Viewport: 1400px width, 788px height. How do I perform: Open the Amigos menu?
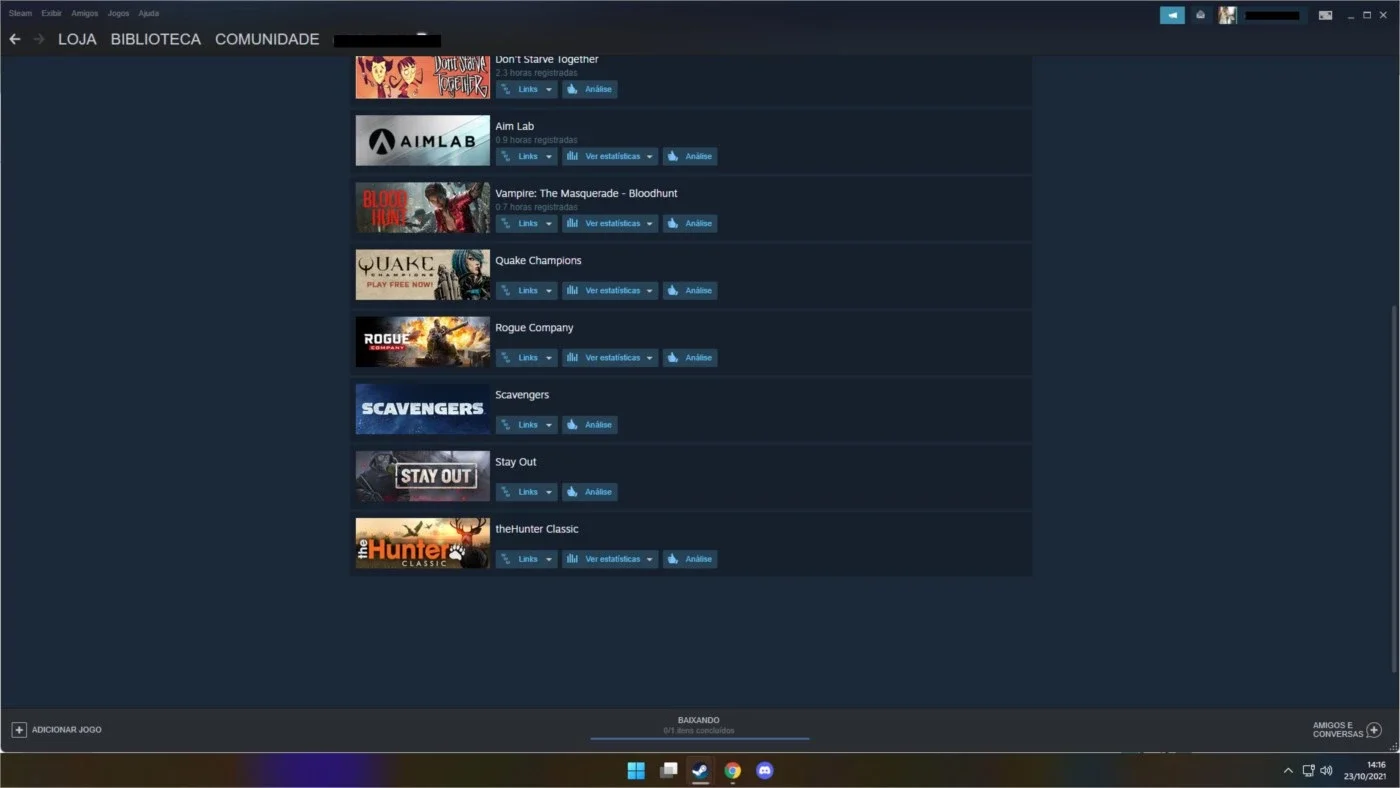[x=85, y=13]
